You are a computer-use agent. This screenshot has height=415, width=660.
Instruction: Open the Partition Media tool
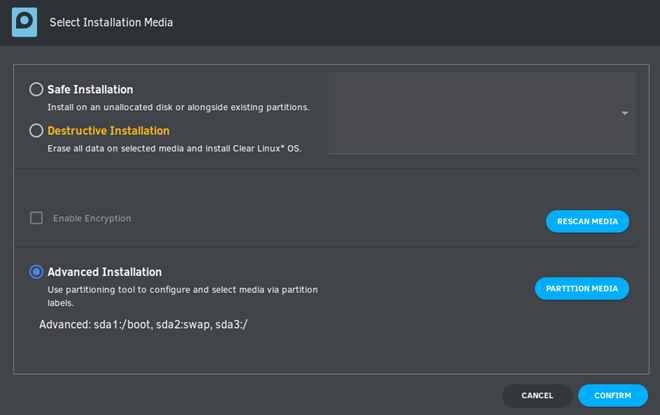[582, 289]
